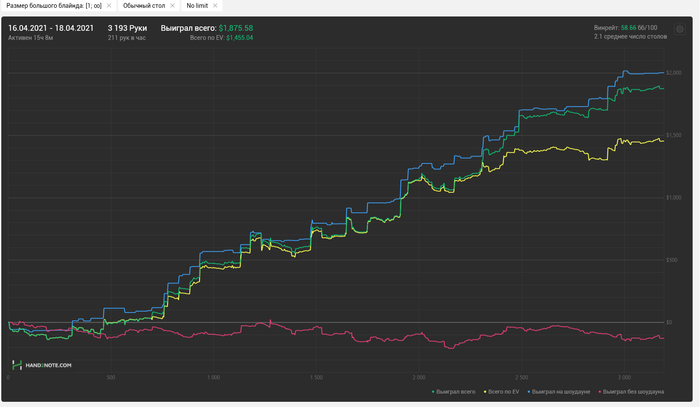Toggle 'Выиграл всего' line in legend
The width and height of the screenshot is (700, 407).
[454, 392]
